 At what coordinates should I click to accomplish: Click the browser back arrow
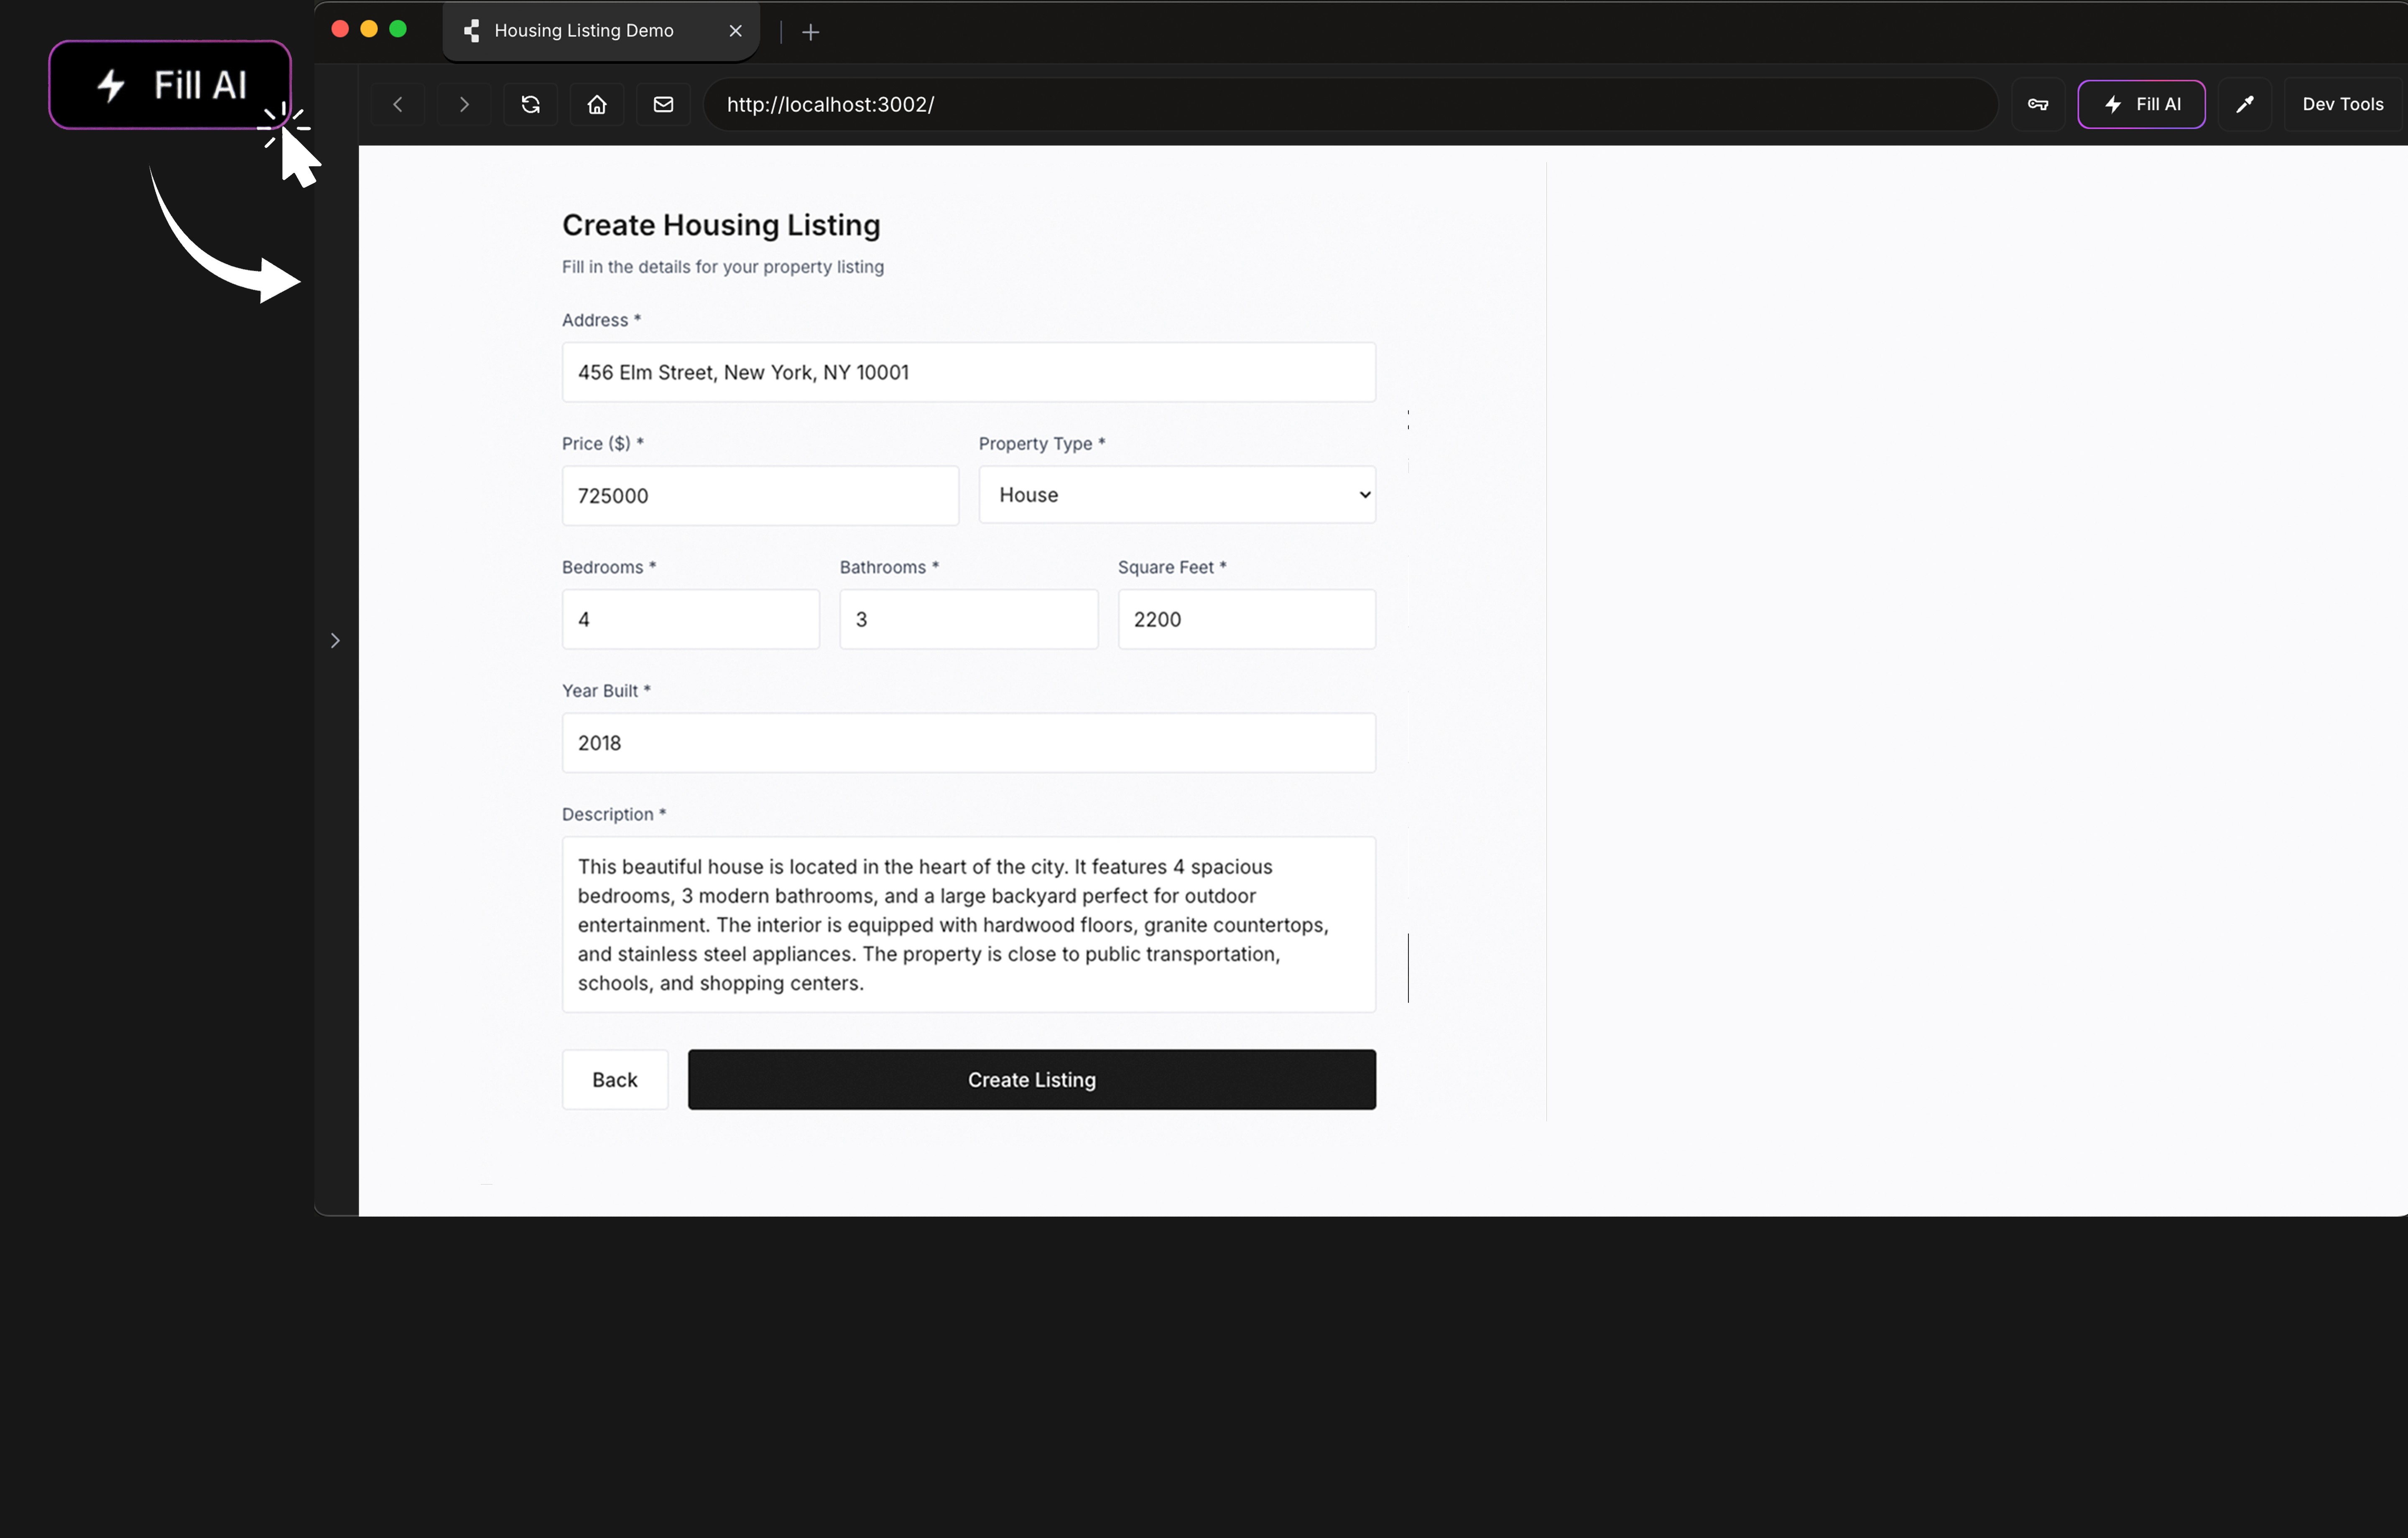pyautogui.click(x=398, y=104)
